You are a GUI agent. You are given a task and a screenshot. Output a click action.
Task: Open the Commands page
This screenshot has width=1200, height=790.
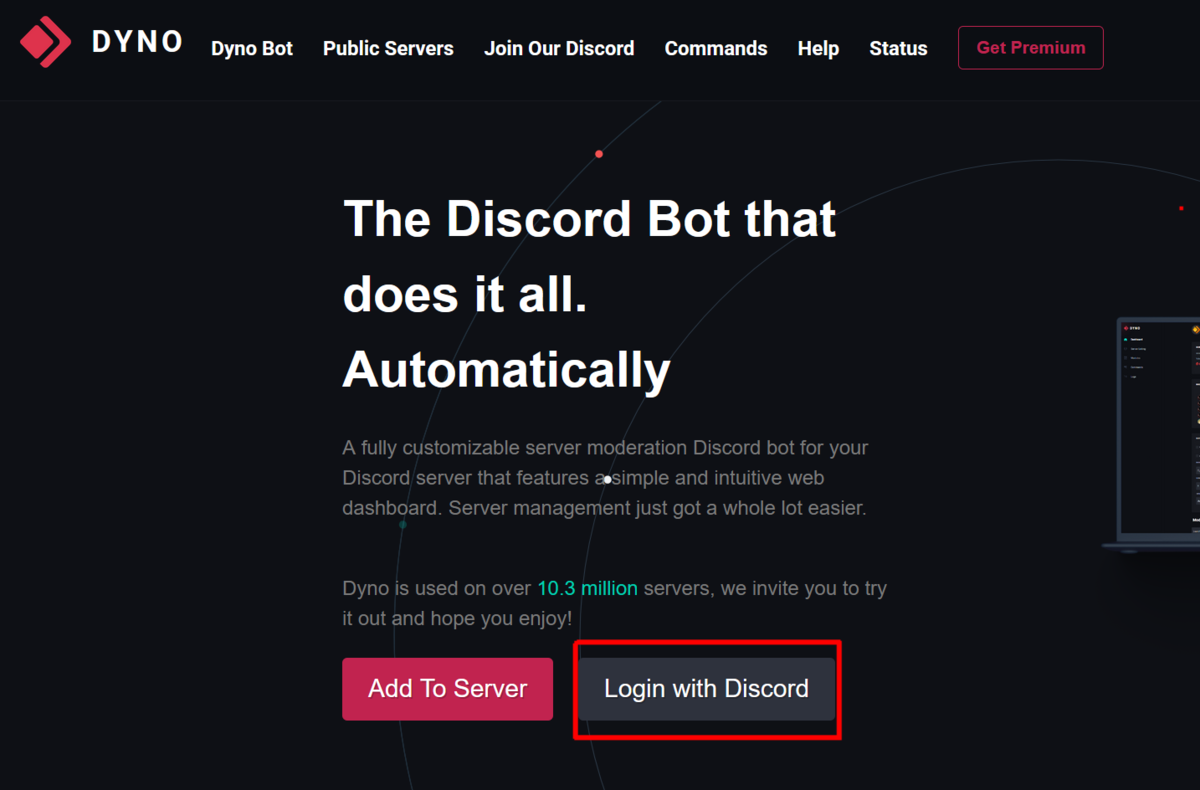click(716, 48)
